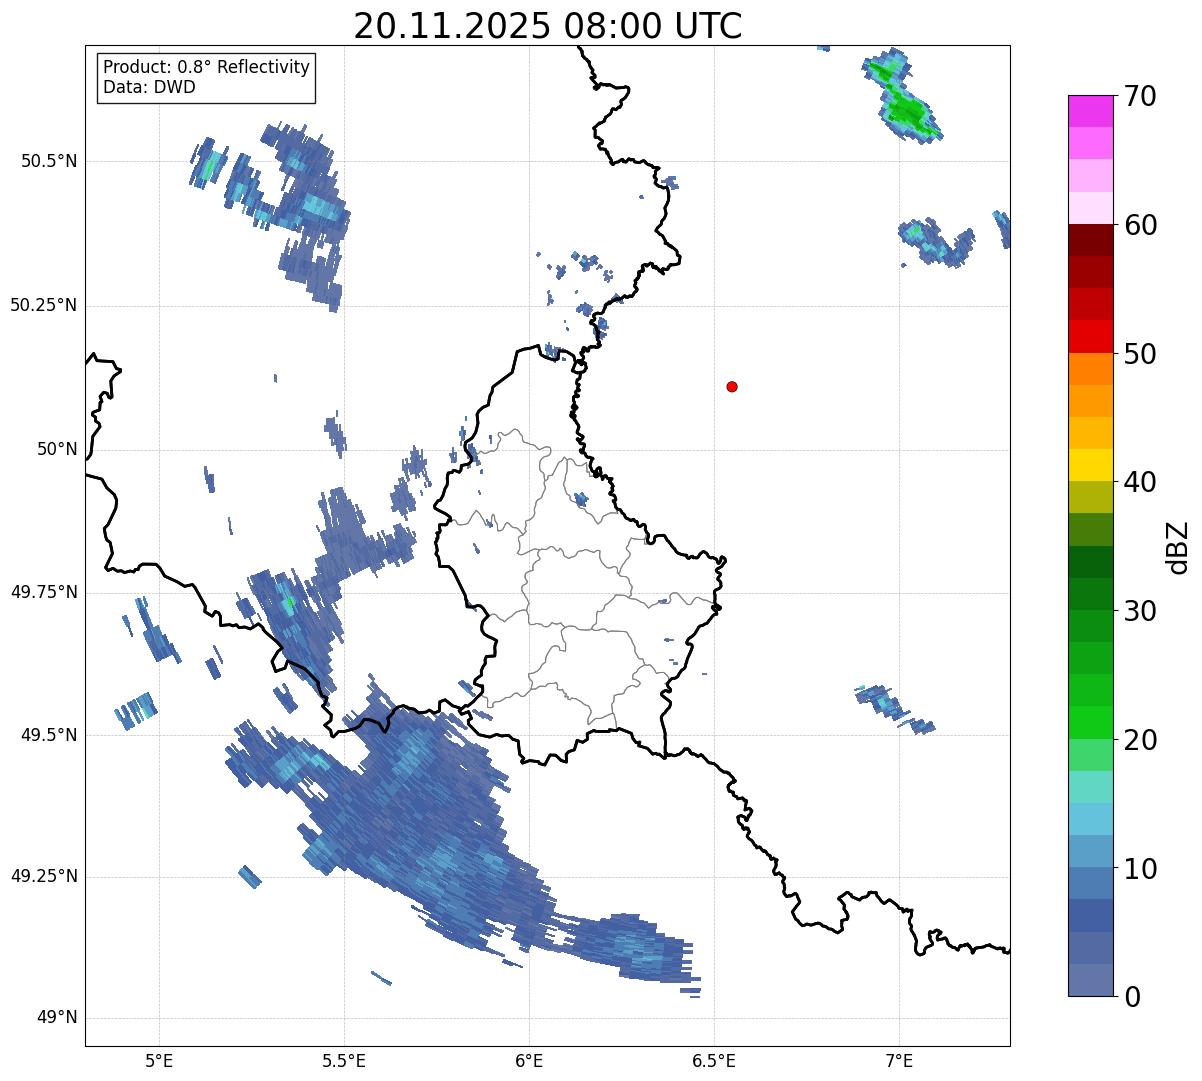Click the orange colorbar segment below 50
This screenshot has height=1081, width=1202.
(x=1090, y=369)
